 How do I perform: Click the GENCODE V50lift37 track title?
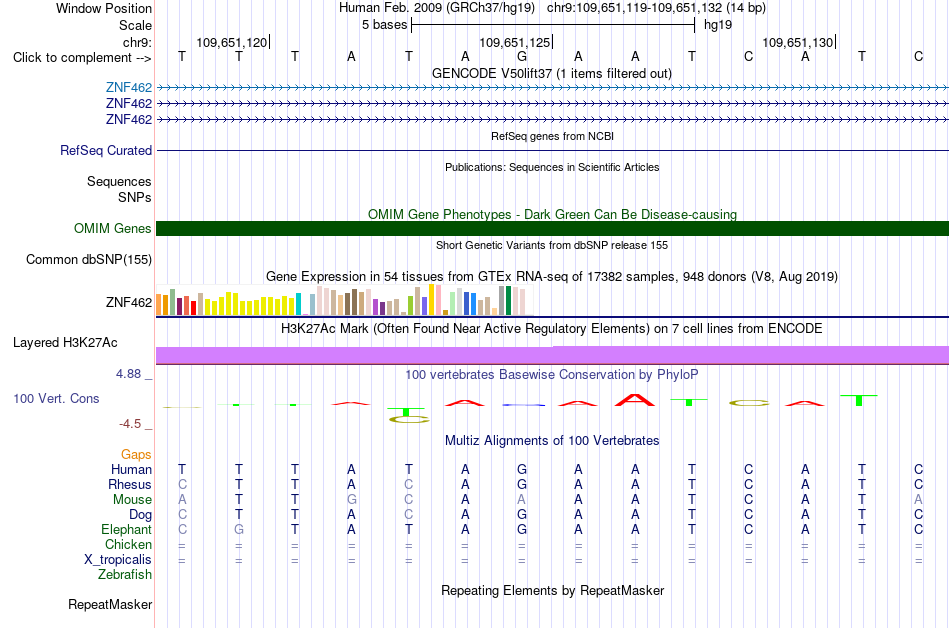[551, 73]
